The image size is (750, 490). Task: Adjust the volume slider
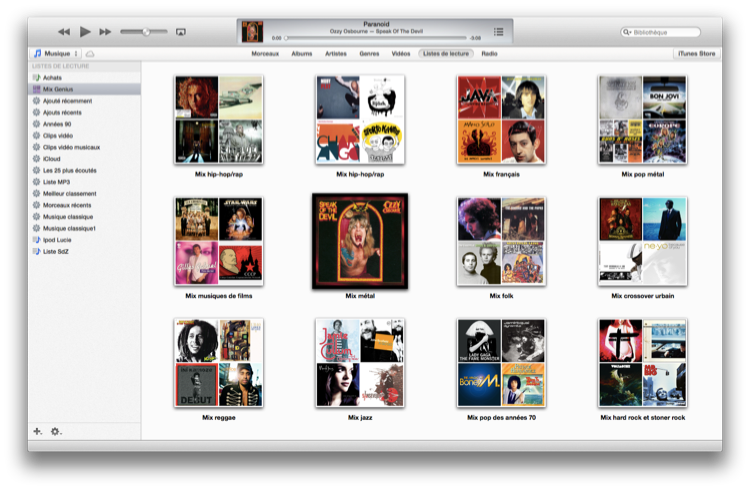[145, 32]
